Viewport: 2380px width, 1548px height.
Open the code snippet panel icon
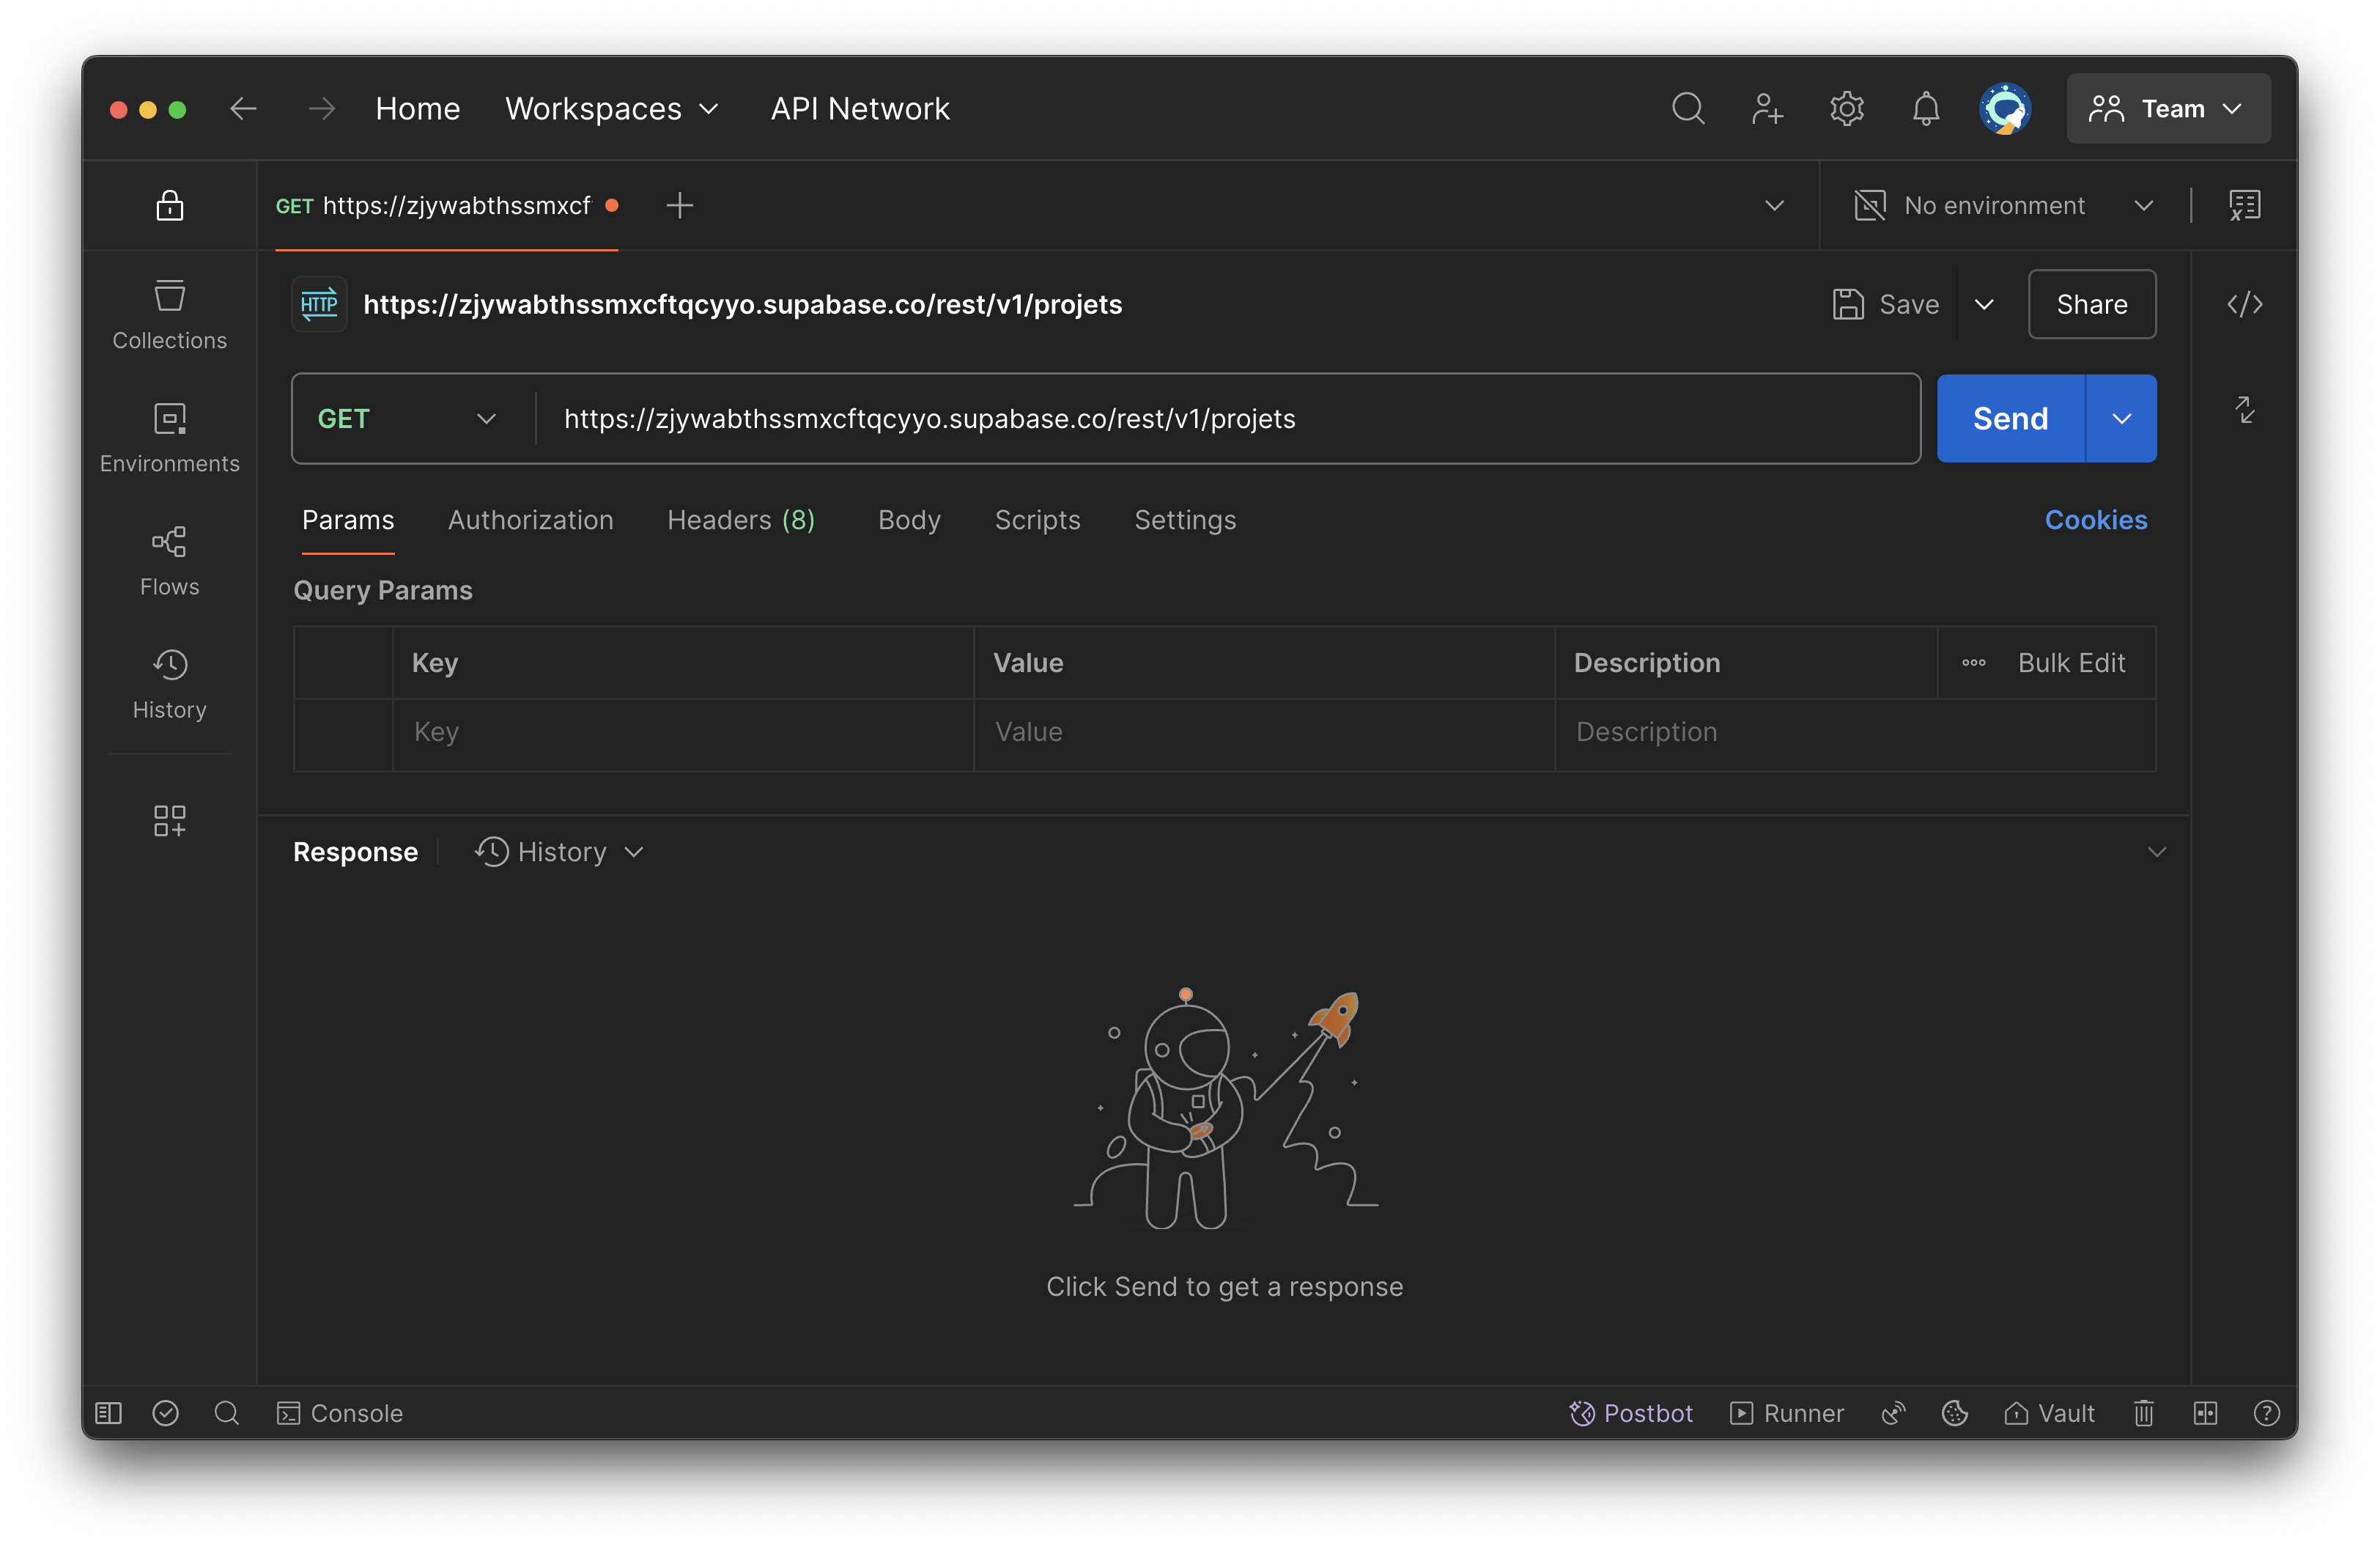click(x=2244, y=304)
